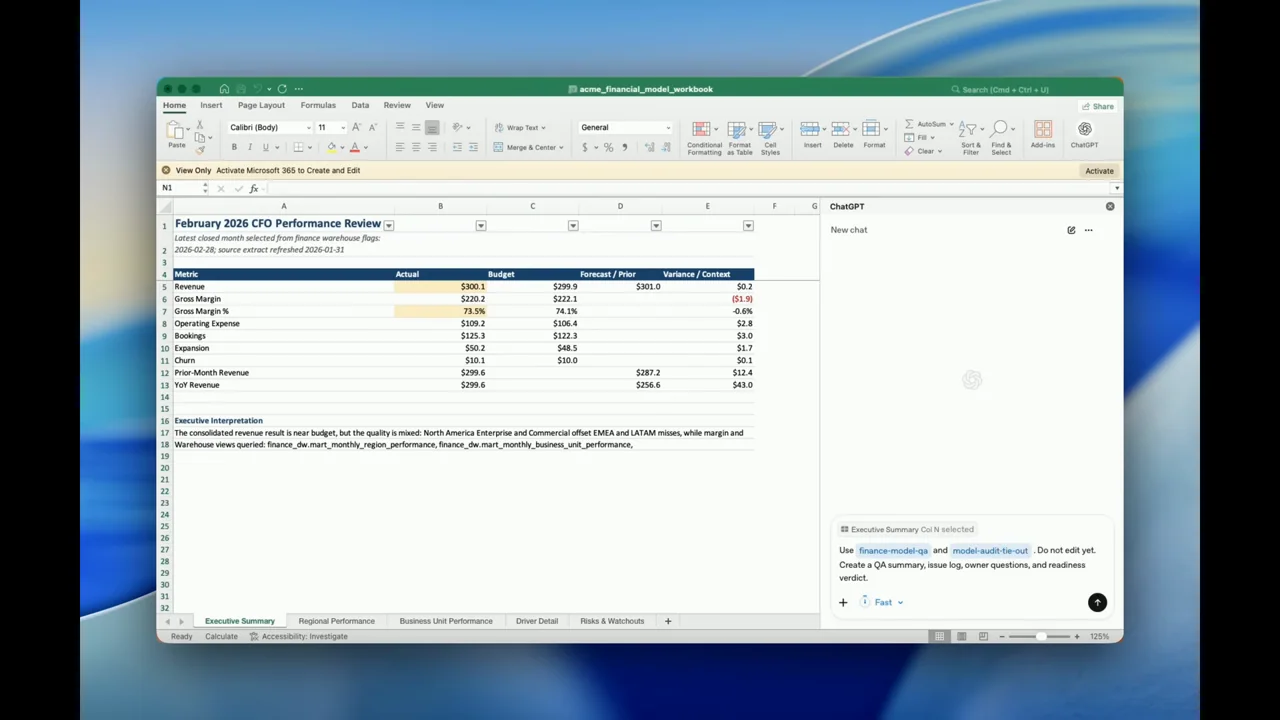Click the Fill Color bucket icon
The width and height of the screenshot is (1280, 720).
pos(331,147)
